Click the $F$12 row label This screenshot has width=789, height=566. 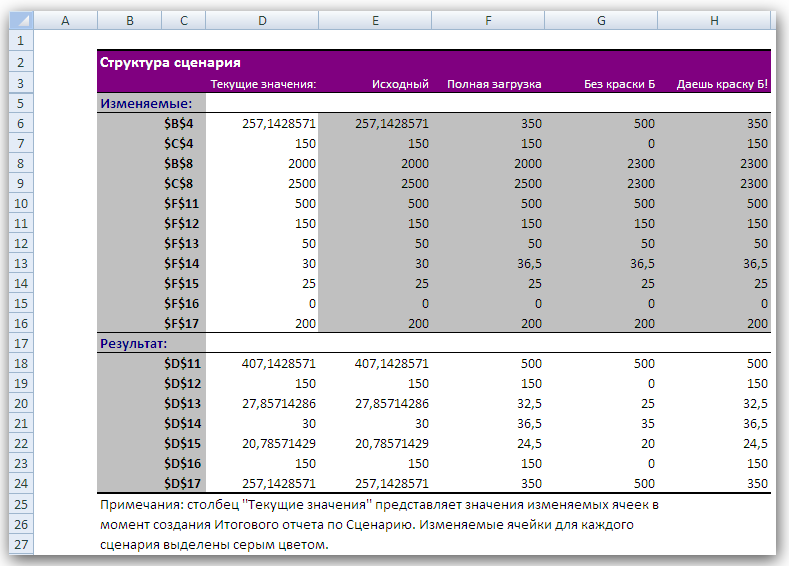[181, 224]
